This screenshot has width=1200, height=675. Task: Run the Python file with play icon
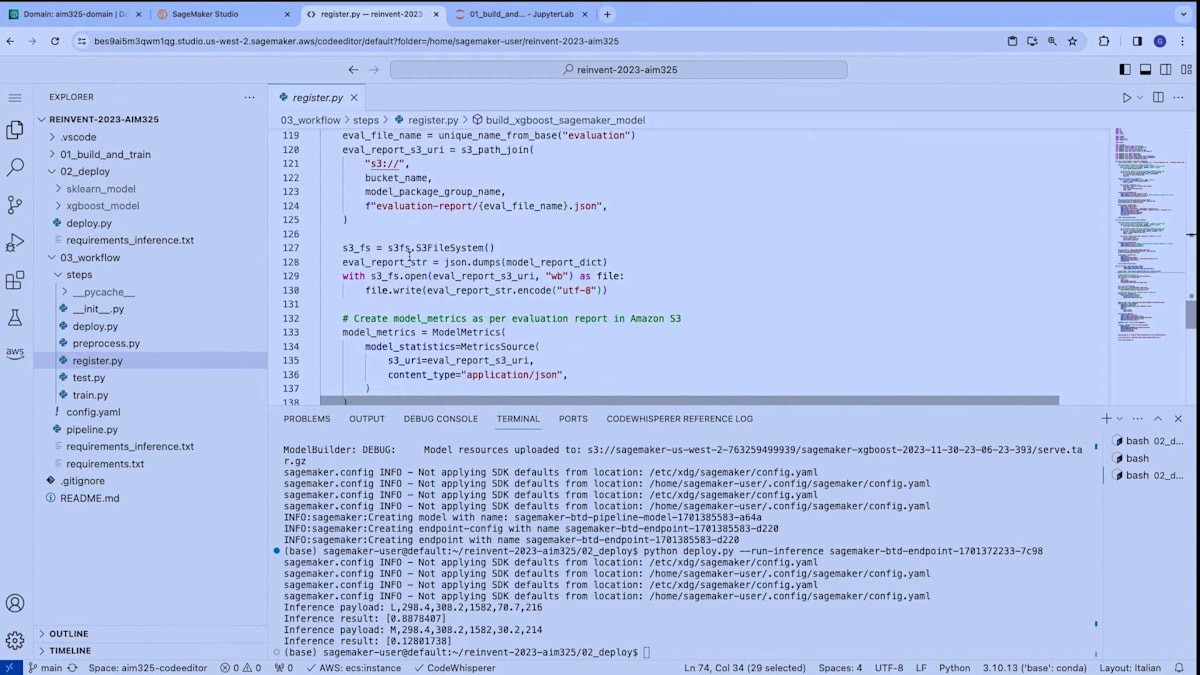click(x=1127, y=97)
